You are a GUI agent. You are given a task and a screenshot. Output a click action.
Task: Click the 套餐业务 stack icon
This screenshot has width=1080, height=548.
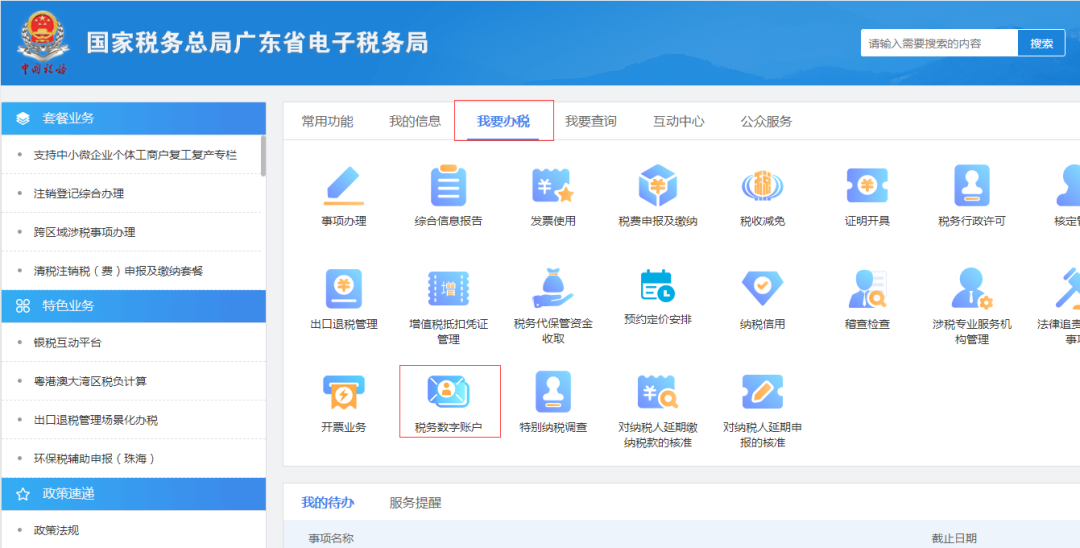[x=23, y=118]
